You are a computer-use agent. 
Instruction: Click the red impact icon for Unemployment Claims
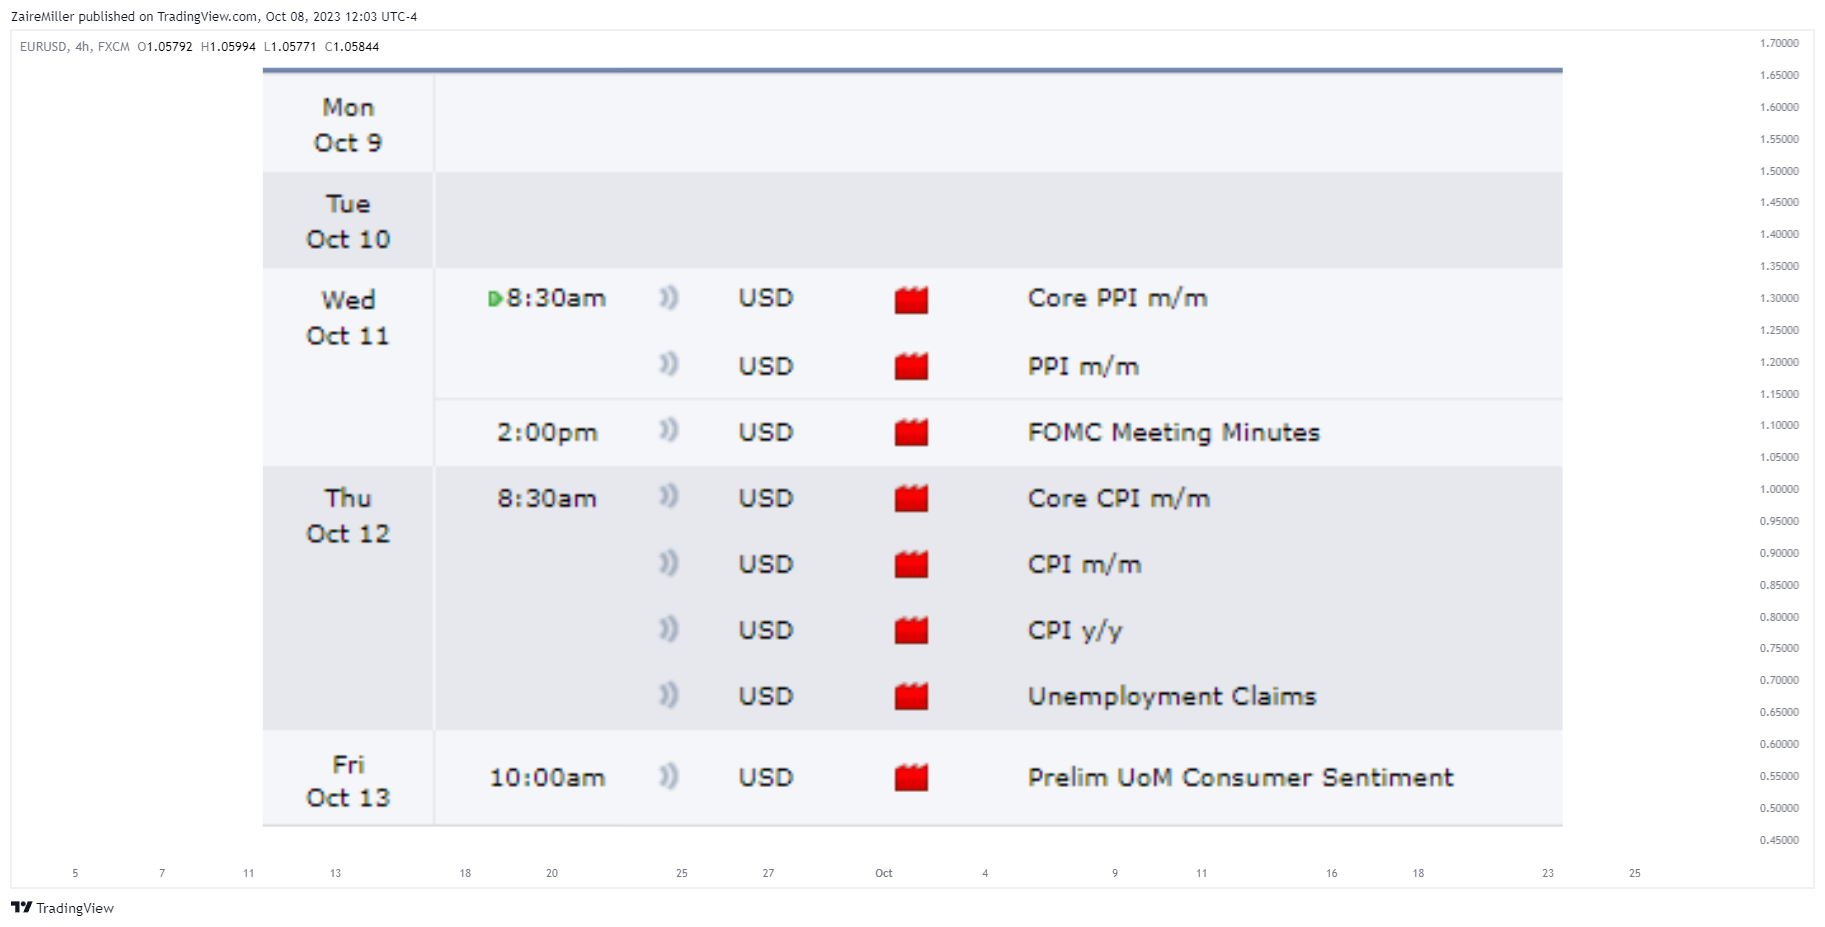pyautogui.click(x=911, y=696)
